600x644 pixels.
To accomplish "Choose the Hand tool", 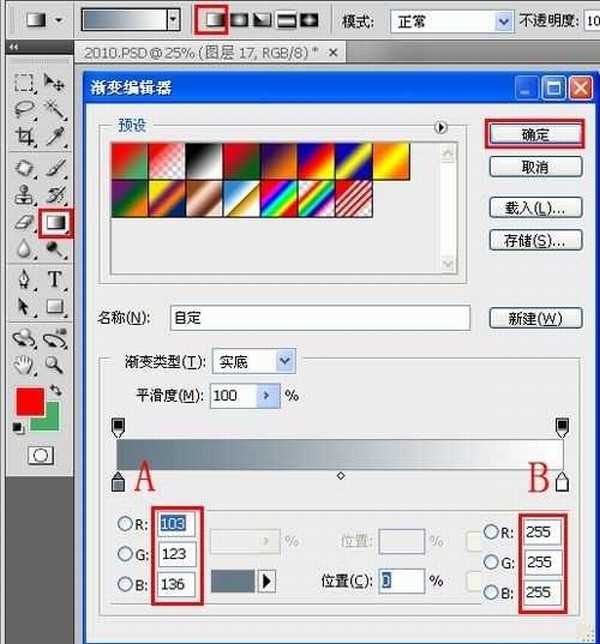I will 26,365.
